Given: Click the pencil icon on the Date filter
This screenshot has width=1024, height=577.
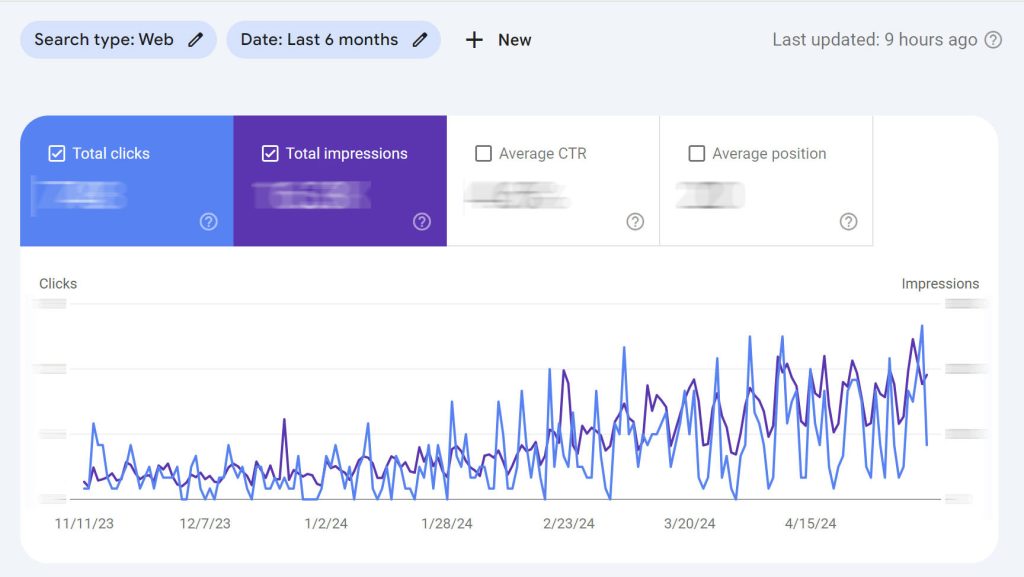Looking at the screenshot, I should click(420, 39).
